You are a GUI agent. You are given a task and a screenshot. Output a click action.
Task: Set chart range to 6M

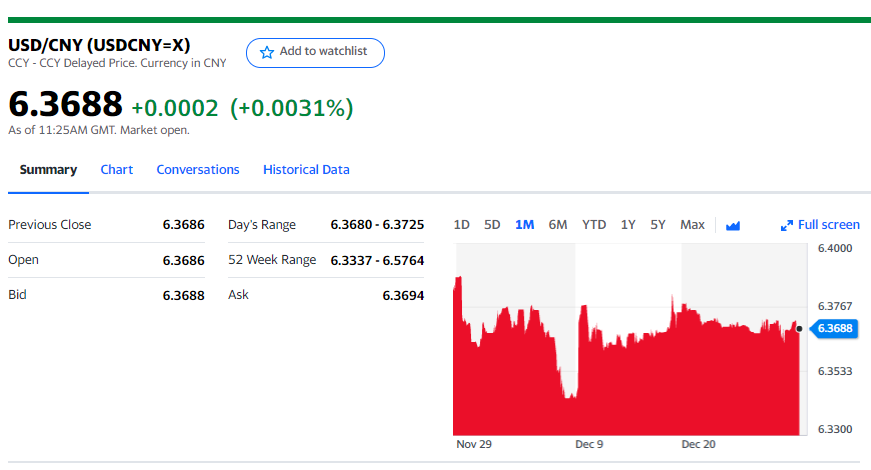558,225
